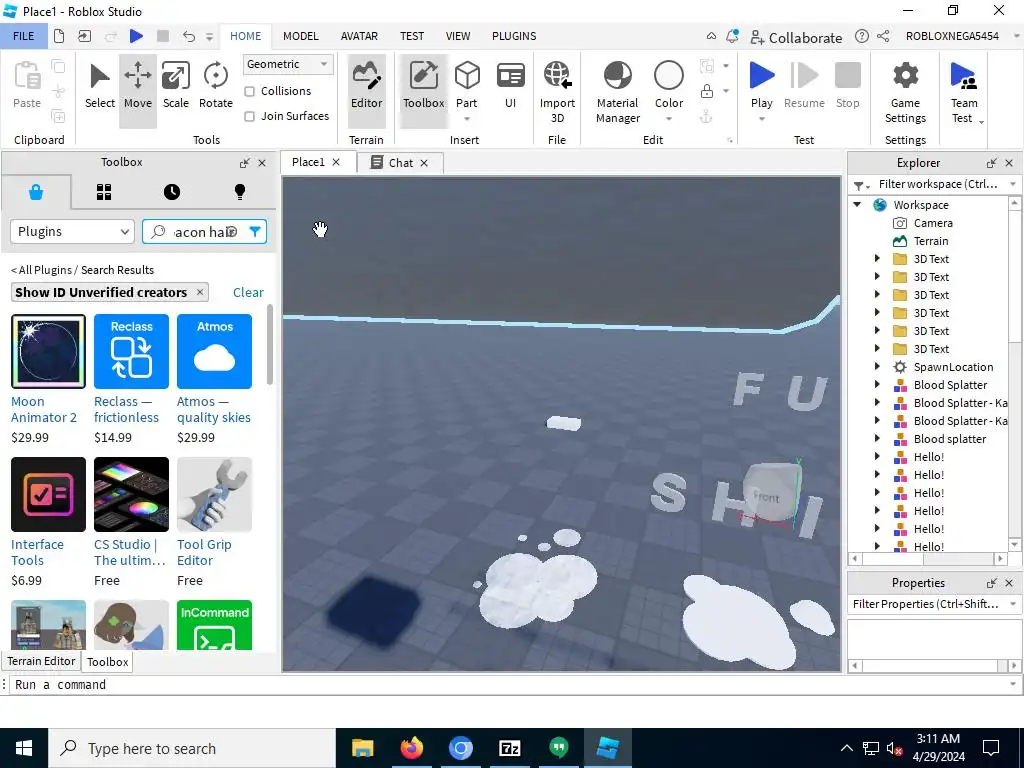
Task: Expand the SpawnLocation node
Action: [877, 366]
